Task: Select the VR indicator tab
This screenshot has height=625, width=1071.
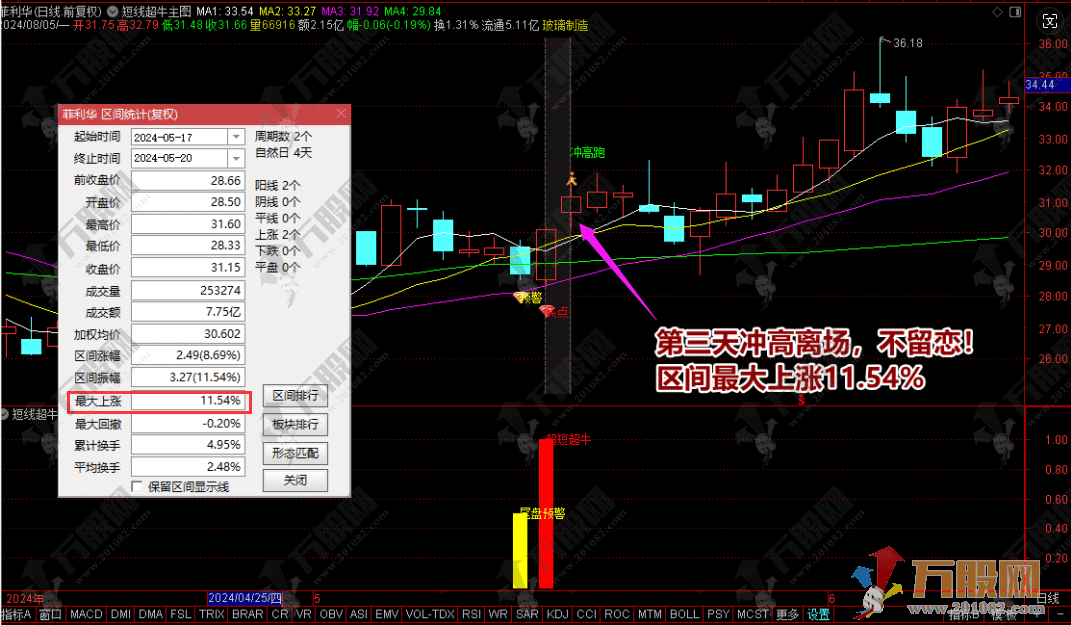Action: click(x=304, y=614)
